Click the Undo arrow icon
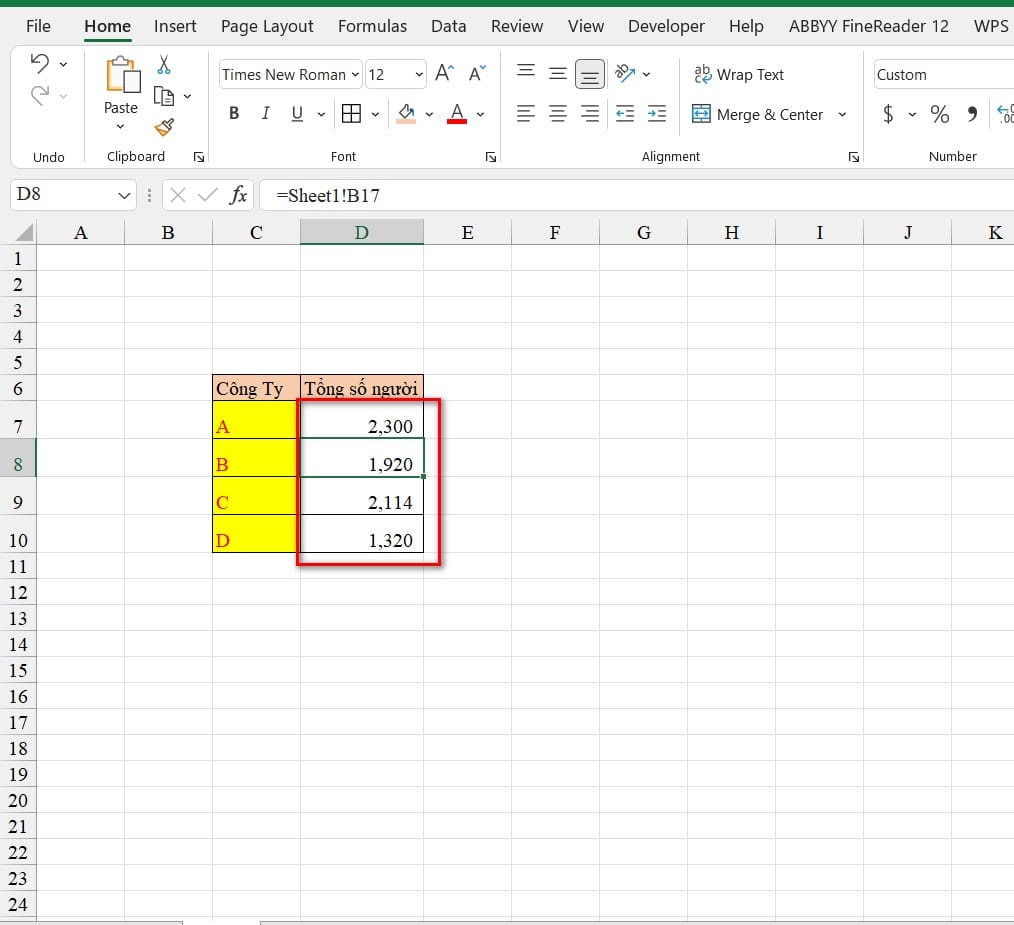1014x925 pixels. click(40, 64)
